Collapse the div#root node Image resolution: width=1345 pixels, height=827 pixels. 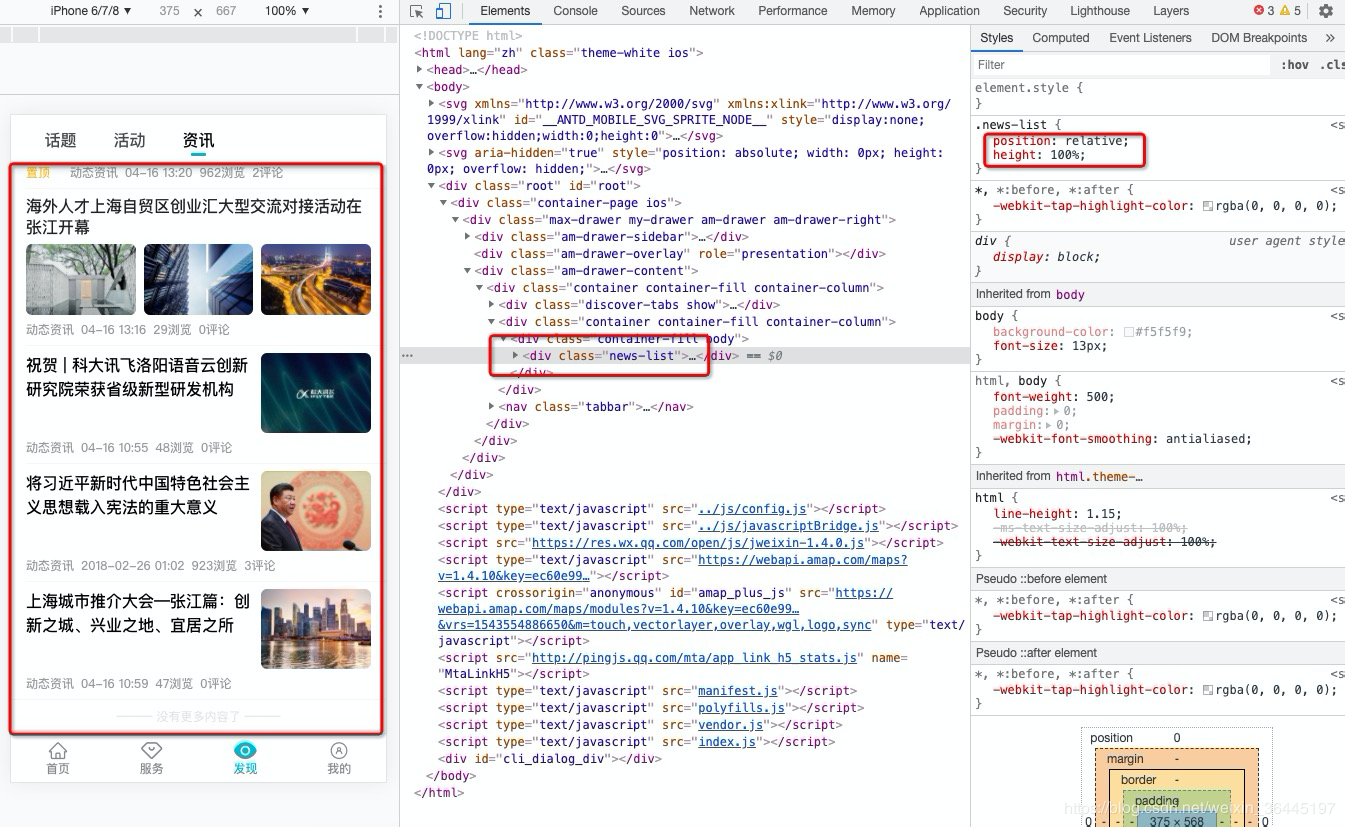click(432, 186)
